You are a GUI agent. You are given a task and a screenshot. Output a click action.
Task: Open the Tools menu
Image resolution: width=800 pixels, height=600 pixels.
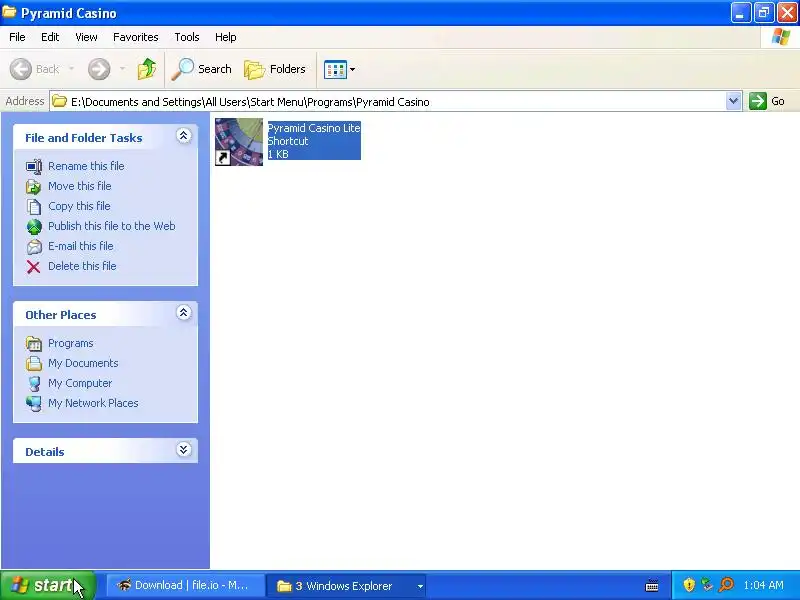tap(187, 37)
